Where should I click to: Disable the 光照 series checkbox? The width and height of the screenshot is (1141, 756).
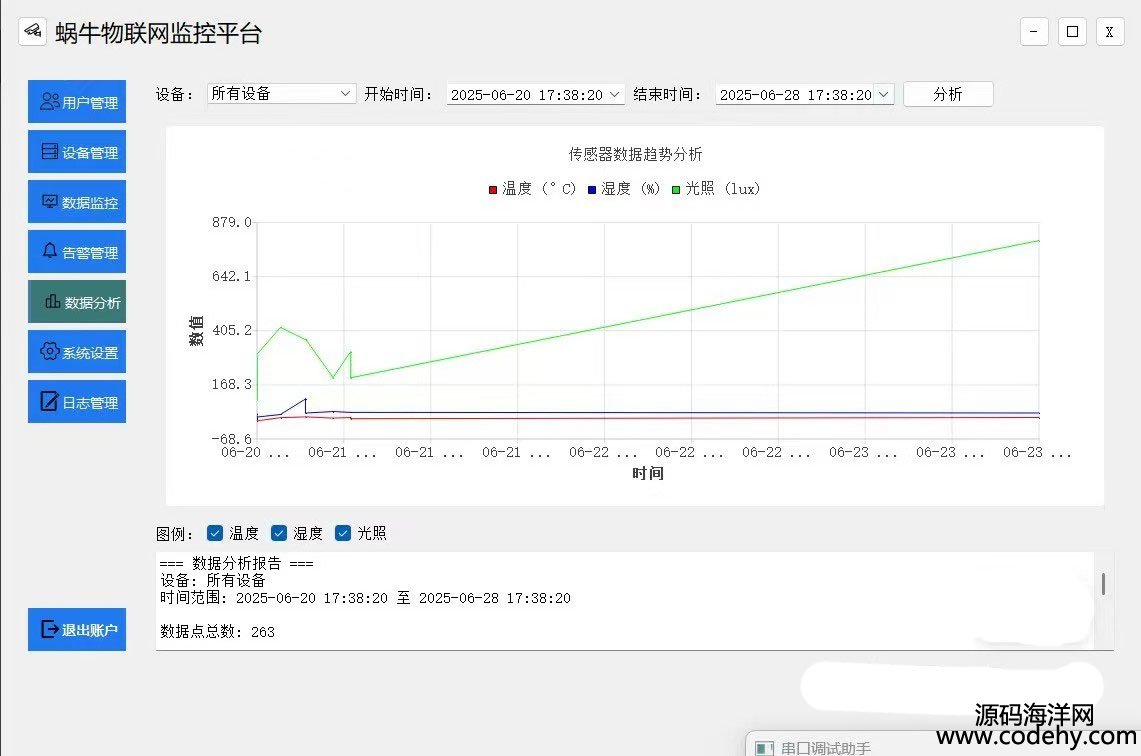click(343, 533)
